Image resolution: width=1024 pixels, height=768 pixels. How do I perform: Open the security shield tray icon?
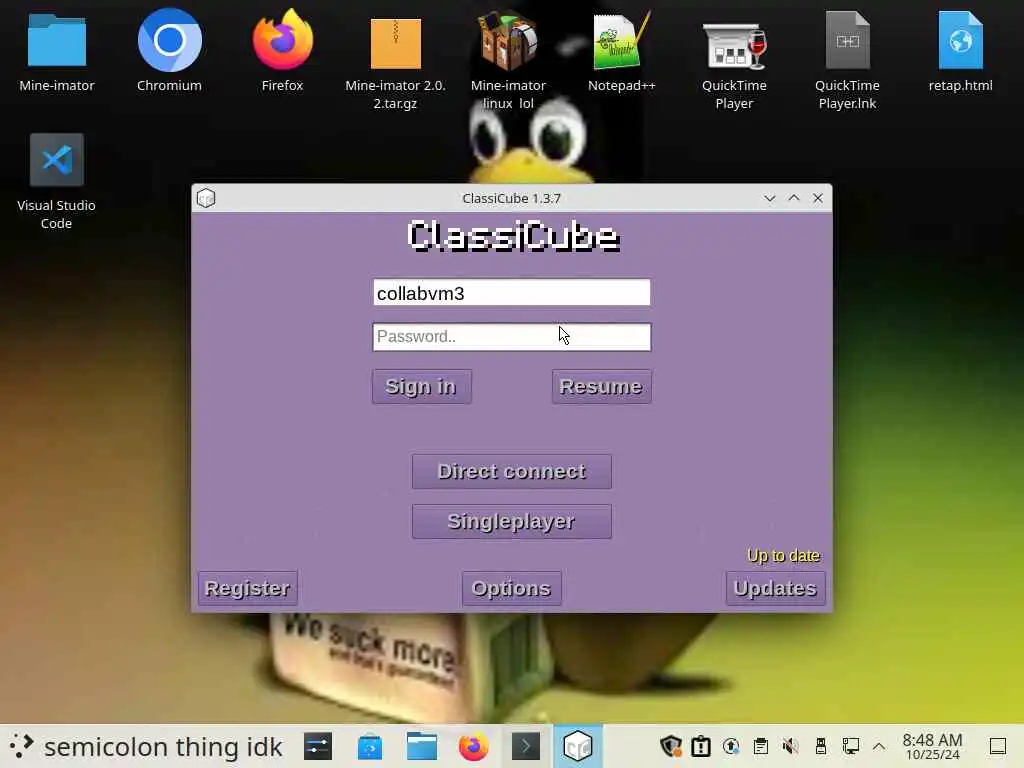coord(671,746)
